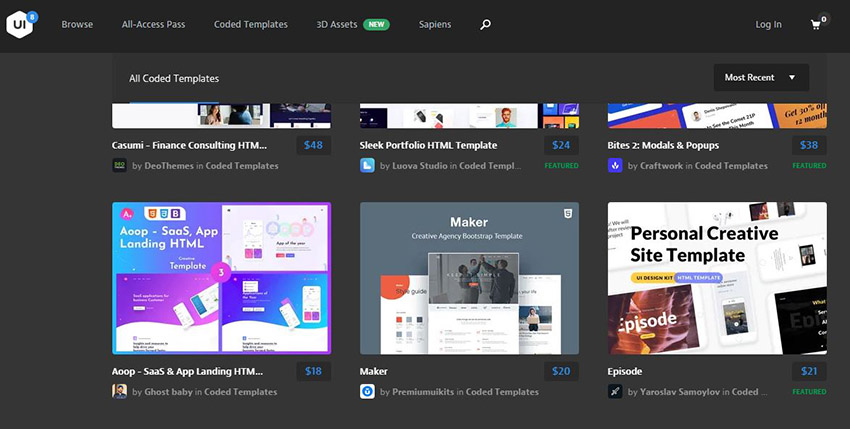Click the Log In link
850x429 pixels.
[x=768, y=24]
